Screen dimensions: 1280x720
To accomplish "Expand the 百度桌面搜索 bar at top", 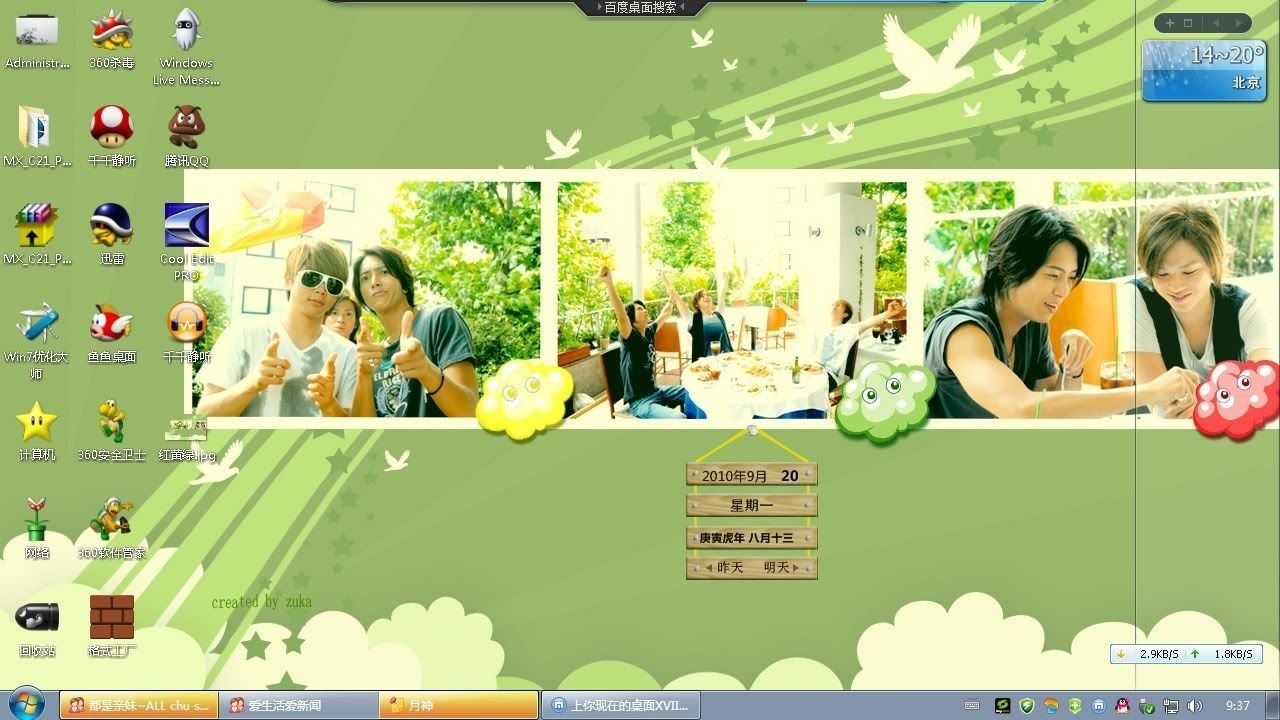I will pyautogui.click(x=641, y=8).
